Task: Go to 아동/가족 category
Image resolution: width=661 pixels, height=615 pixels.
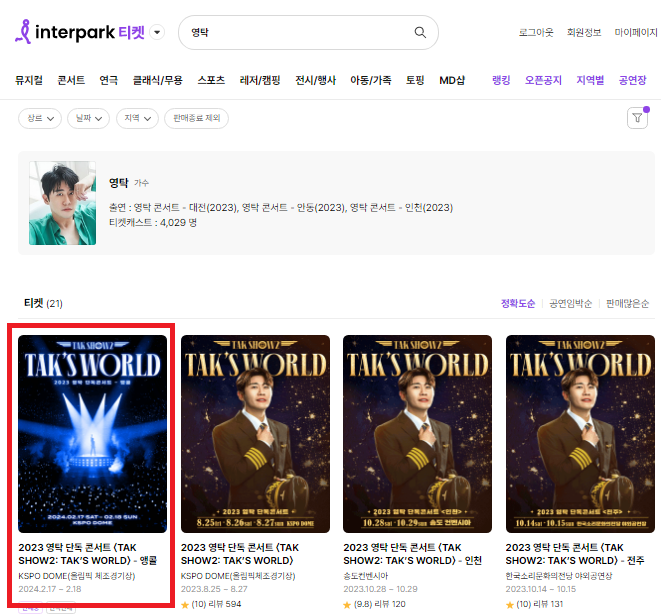Action: [x=371, y=80]
